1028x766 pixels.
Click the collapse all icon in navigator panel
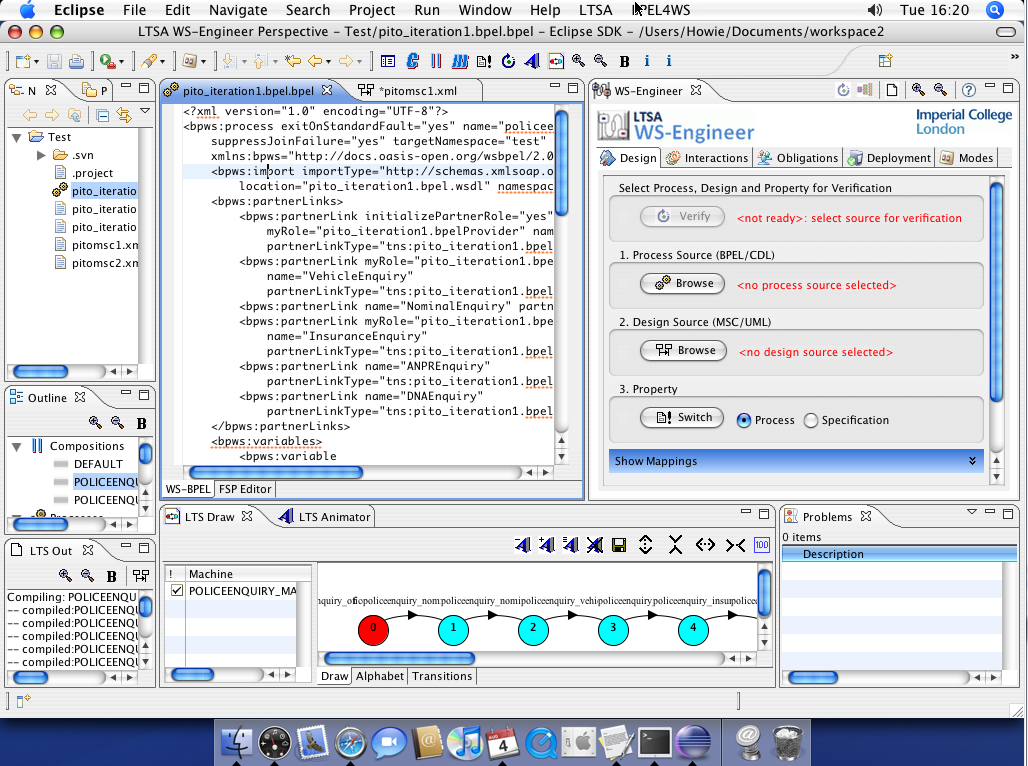click(x=102, y=116)
